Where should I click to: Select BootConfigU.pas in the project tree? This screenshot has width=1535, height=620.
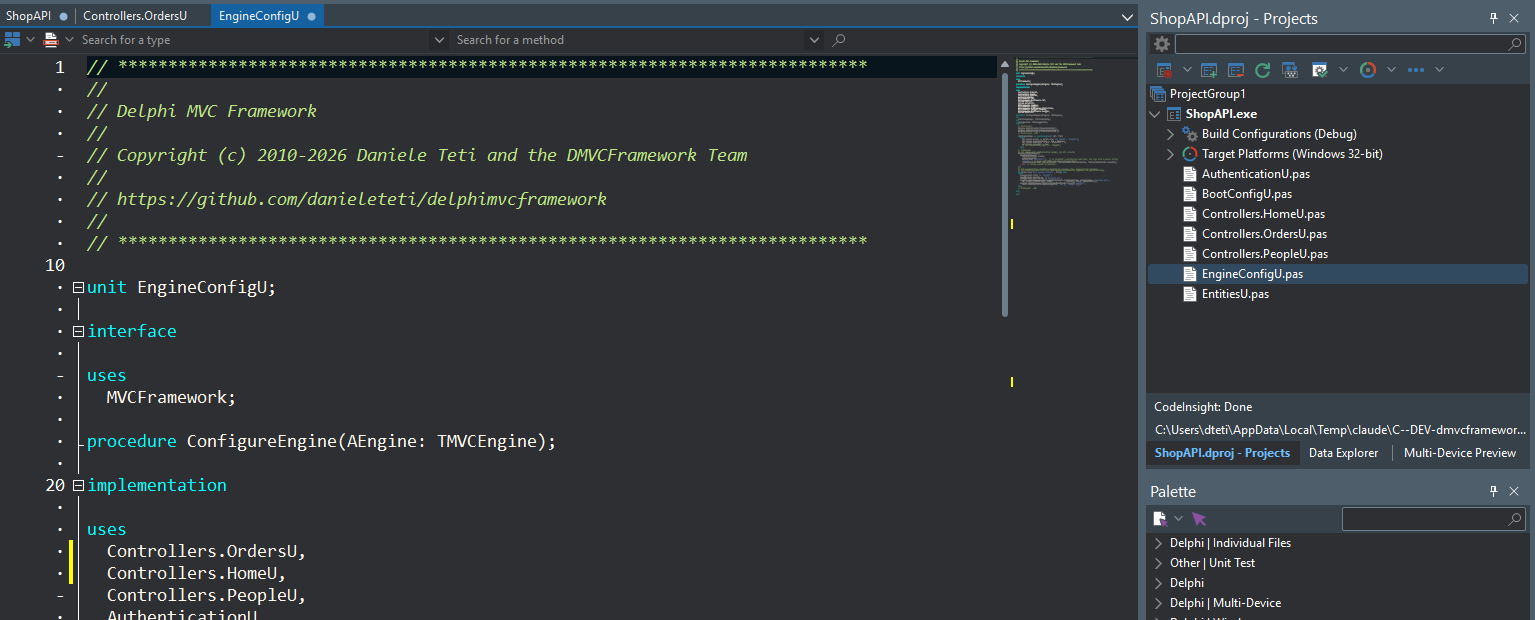1247,194
